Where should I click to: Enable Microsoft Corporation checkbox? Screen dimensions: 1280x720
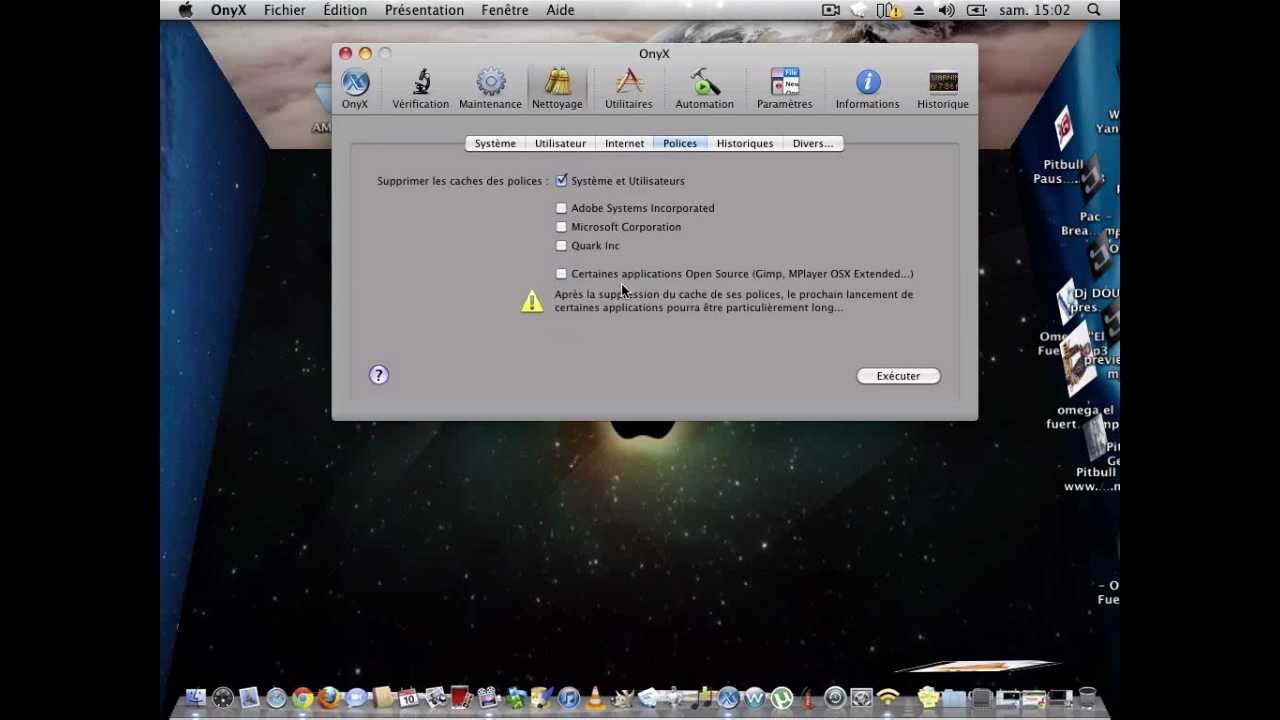pyautogui.click(x=561, y=227)
